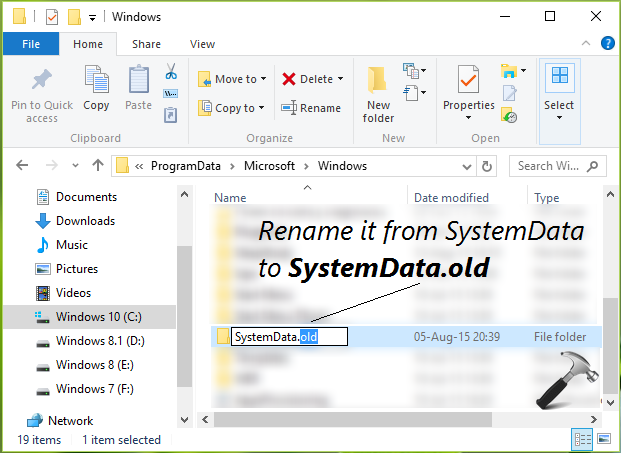
Task: Click the Copy path icon
Action: pyautogui.click(x=171, y=94)
